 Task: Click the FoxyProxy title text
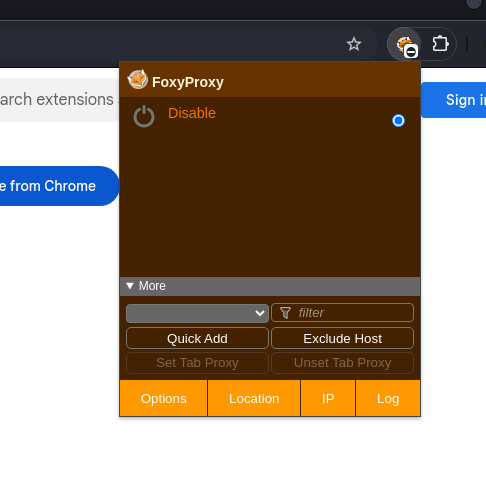point(188,82)
